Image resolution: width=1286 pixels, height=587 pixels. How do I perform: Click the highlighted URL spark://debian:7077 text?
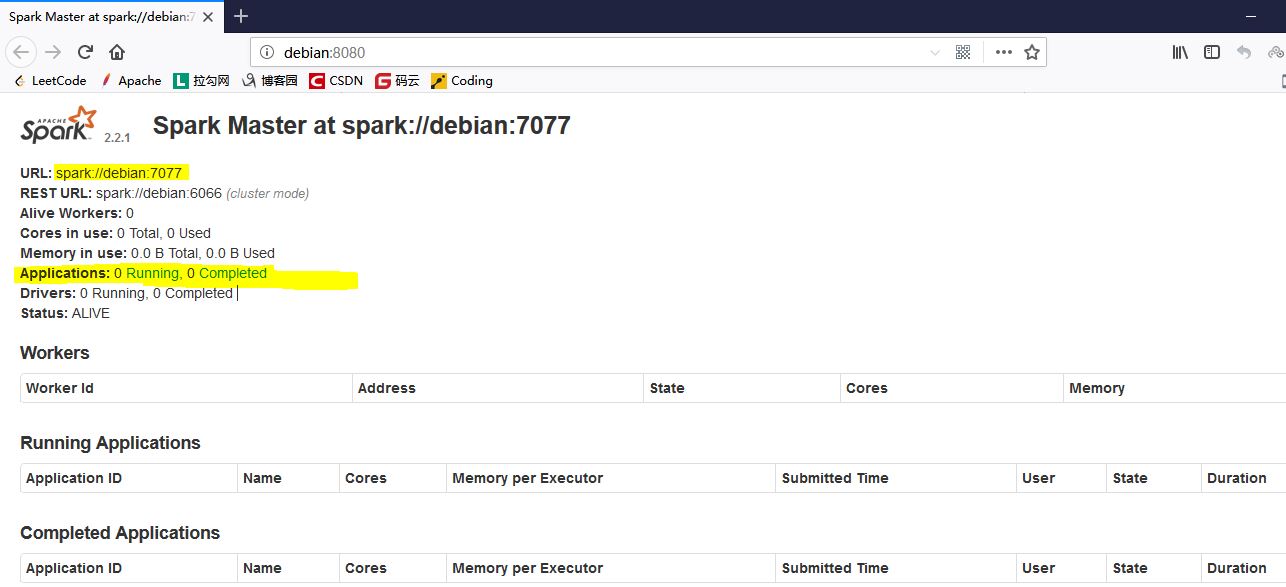tap(119, 173)
